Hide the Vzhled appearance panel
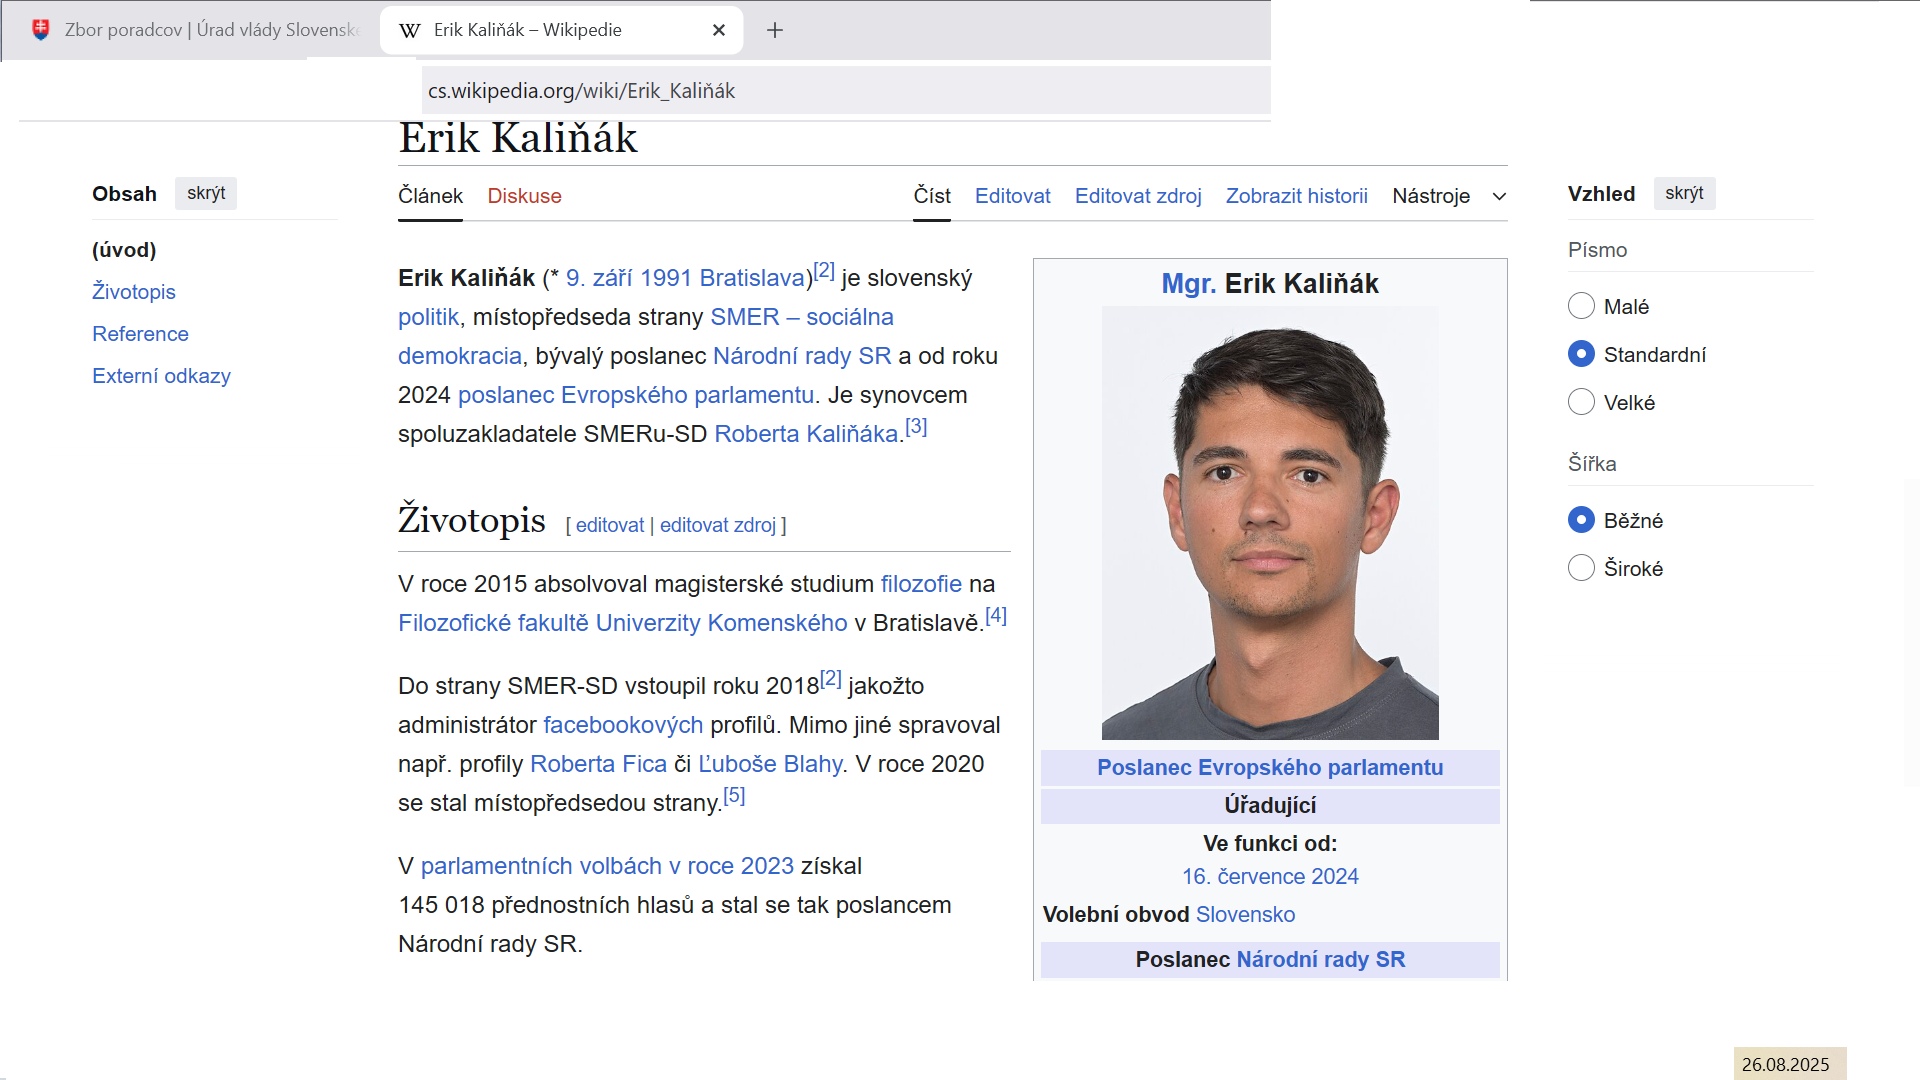The width and height of the screenshot is (1920, 1080). coord(1684,193)
